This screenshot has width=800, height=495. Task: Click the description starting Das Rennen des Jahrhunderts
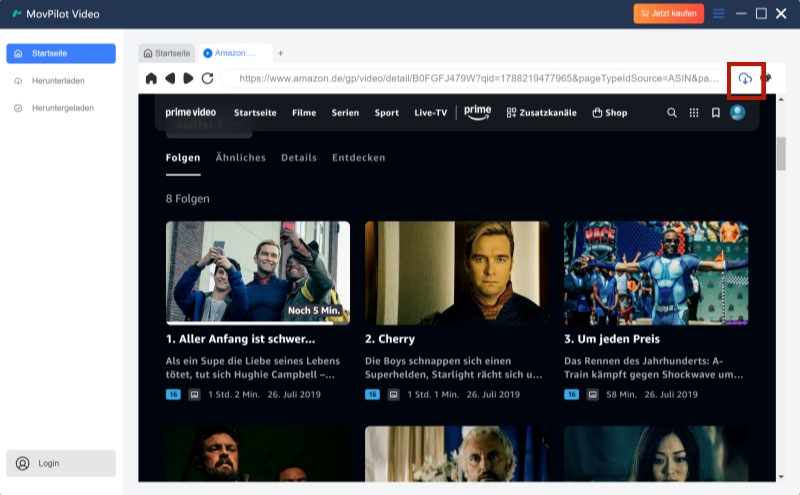coord(654,368)
